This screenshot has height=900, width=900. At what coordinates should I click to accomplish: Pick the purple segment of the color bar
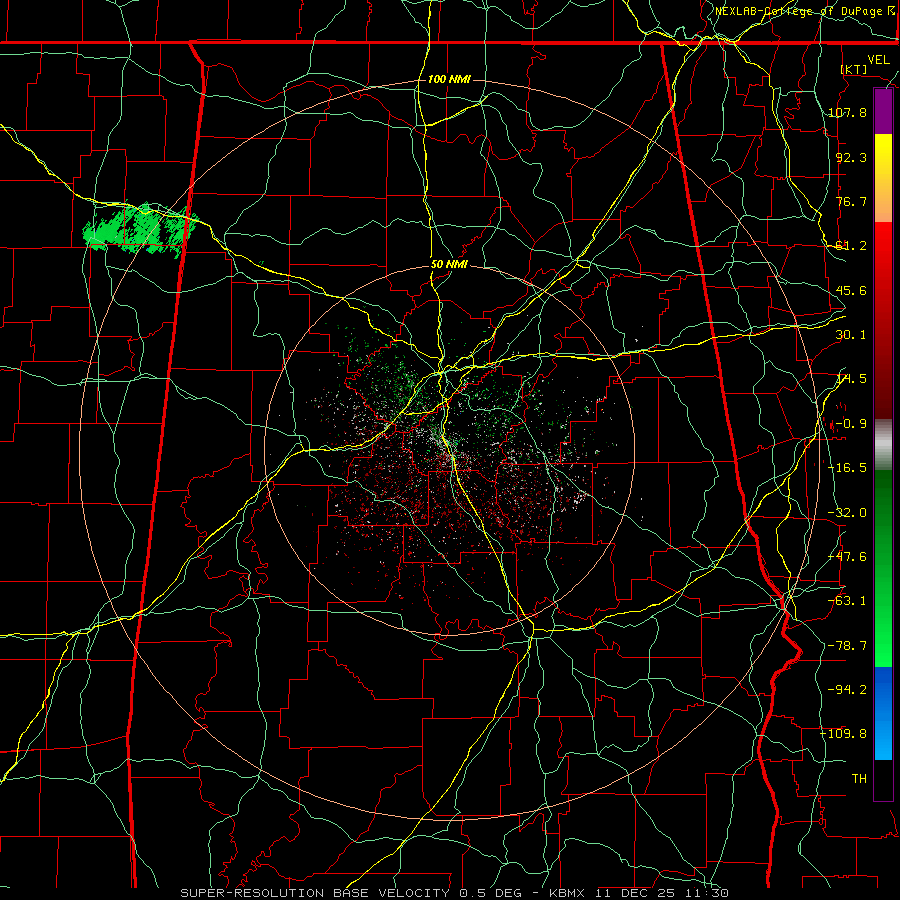point(883,111)
